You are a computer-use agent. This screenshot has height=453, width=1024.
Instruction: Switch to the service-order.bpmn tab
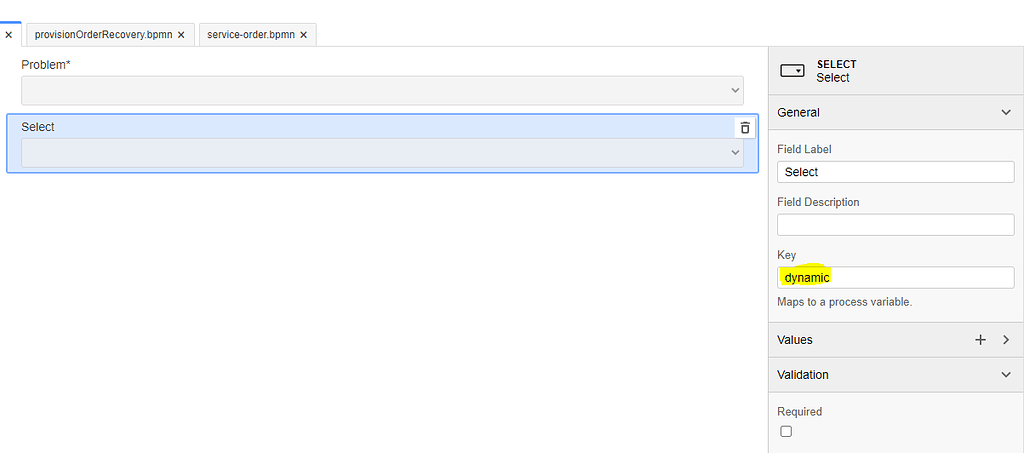click(251, 35)
